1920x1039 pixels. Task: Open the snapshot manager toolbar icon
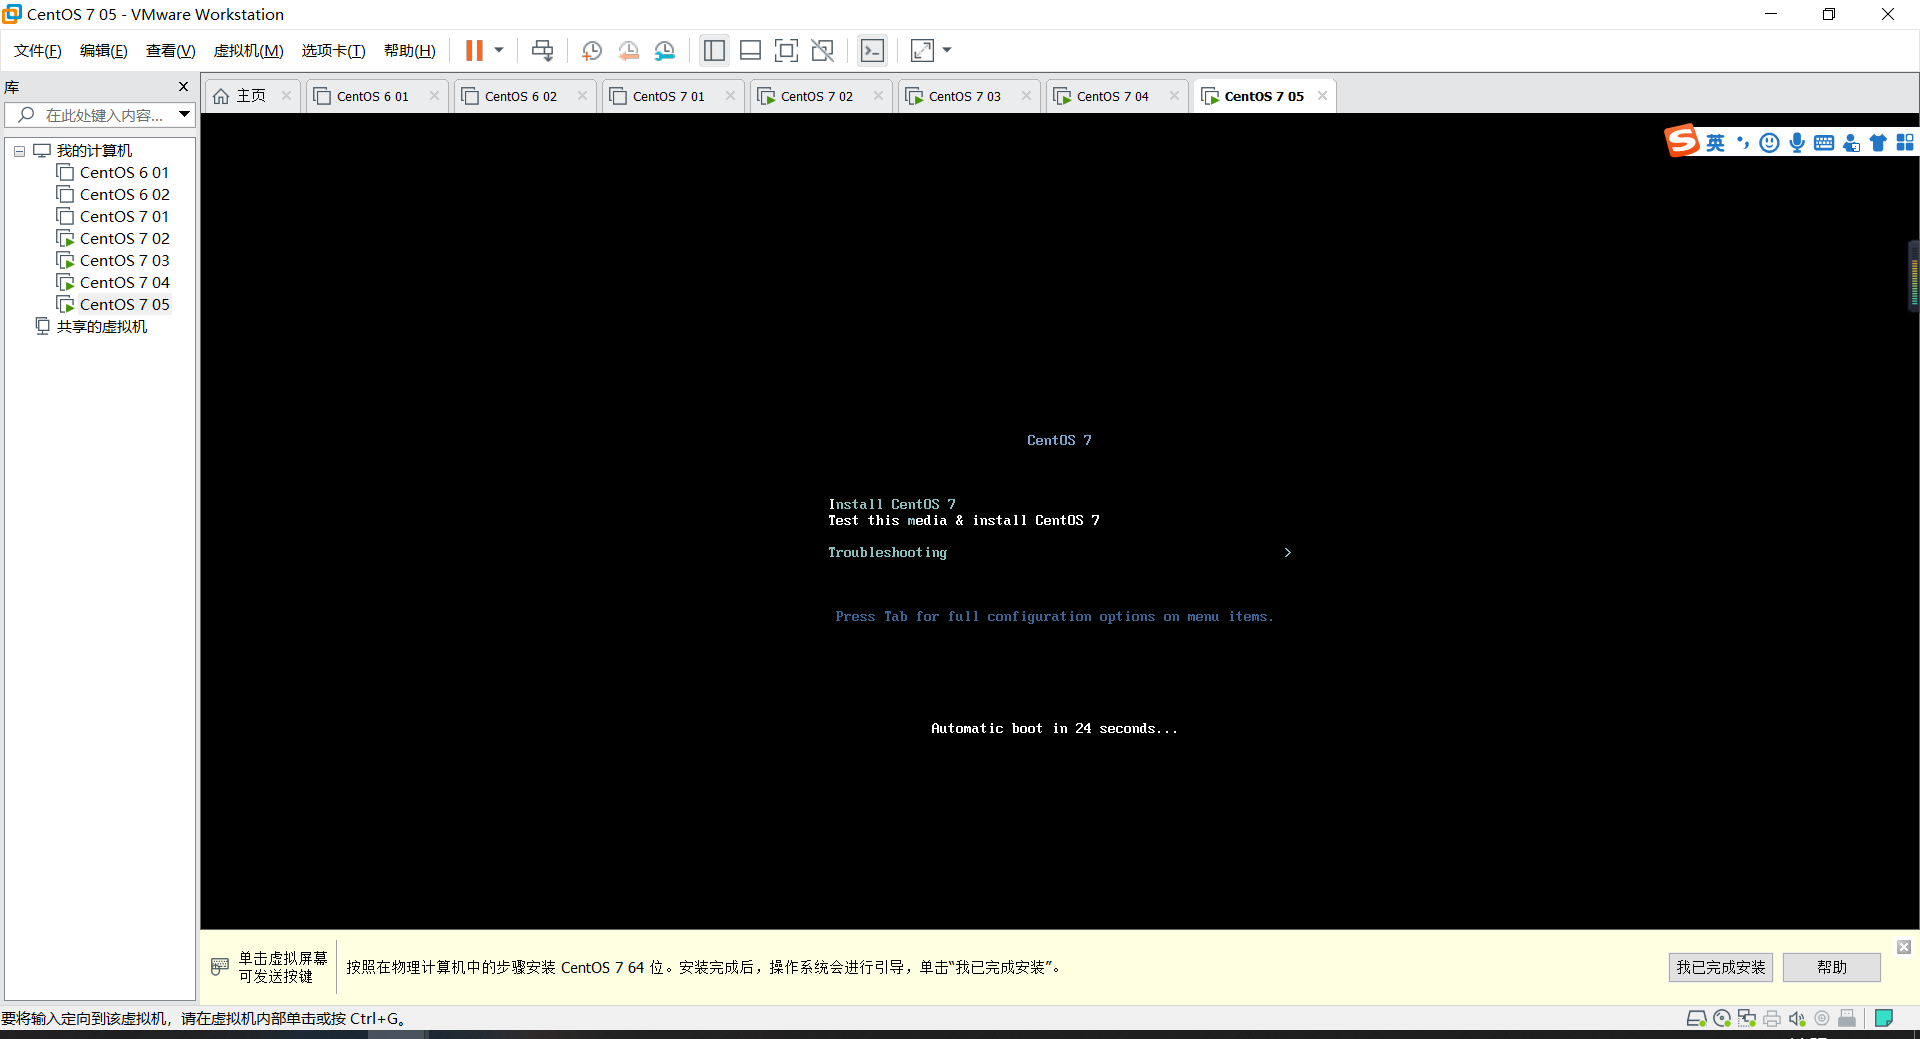tap(665, 50)
